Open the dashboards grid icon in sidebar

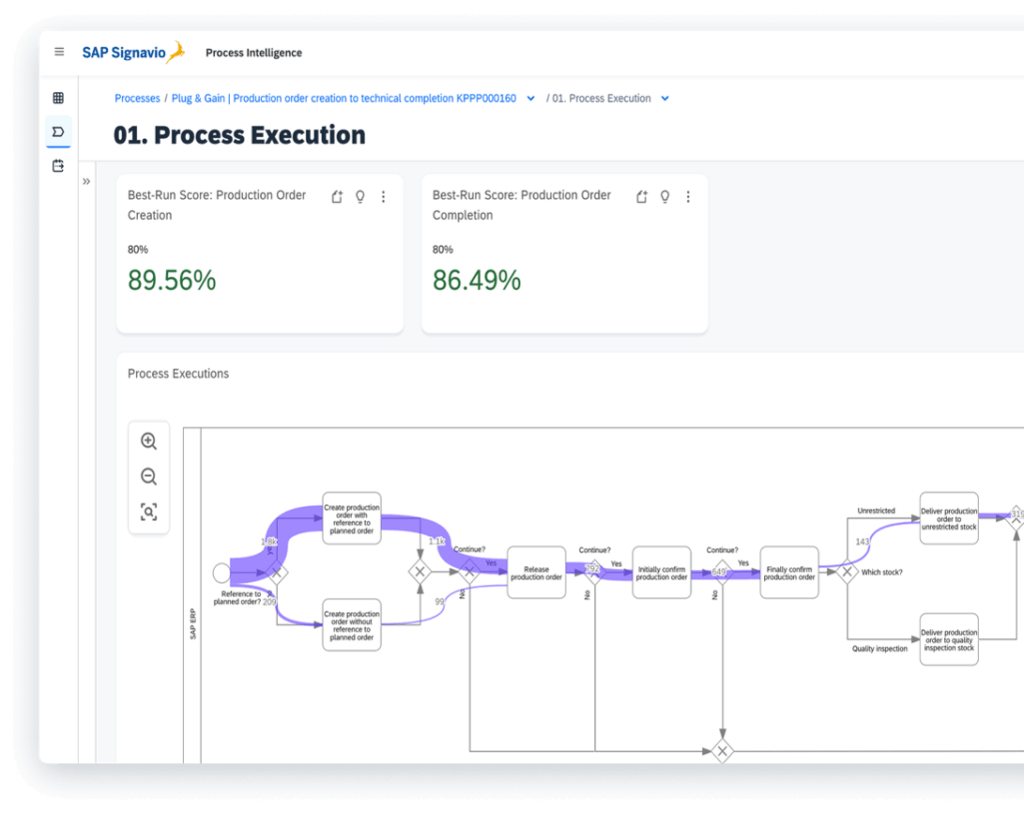[58, 97]
